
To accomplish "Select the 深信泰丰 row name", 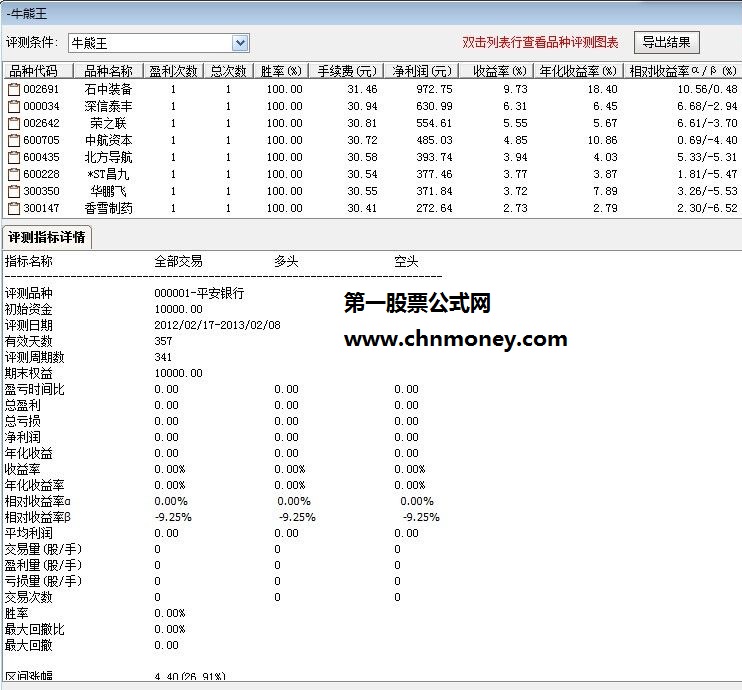I will [x=108, y=106].
